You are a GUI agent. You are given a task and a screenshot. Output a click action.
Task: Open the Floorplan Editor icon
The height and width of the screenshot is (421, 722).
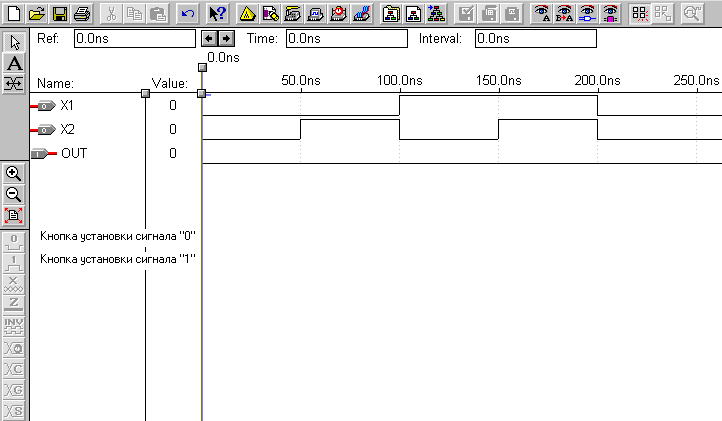tap(270, 14)
